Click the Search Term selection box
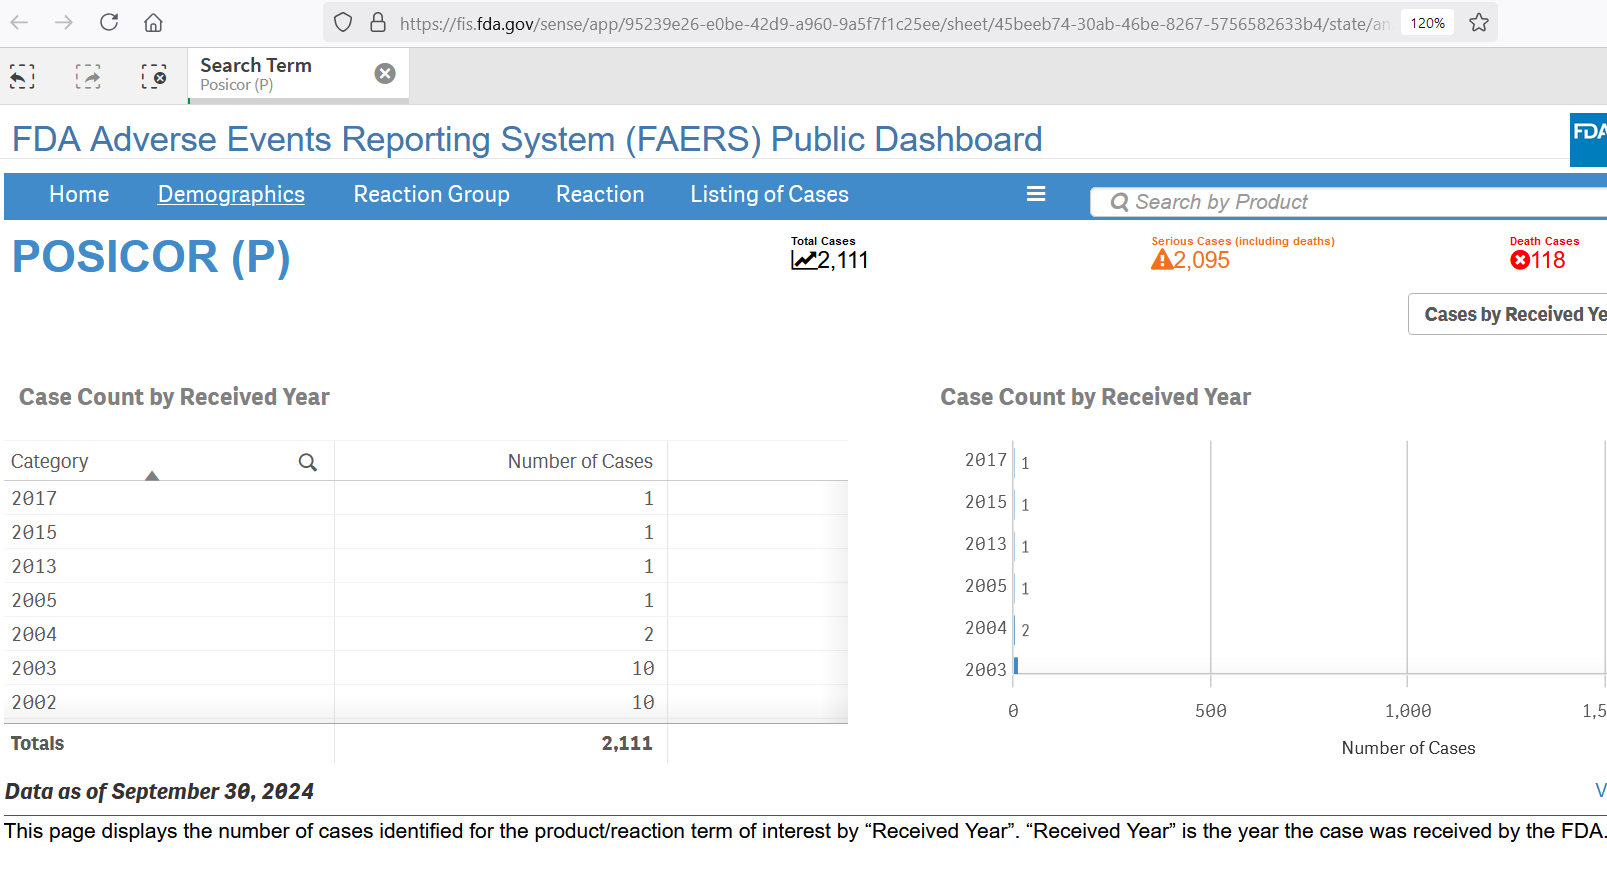Viewport: 1607px width, 886px height. [x=298, y=74]
